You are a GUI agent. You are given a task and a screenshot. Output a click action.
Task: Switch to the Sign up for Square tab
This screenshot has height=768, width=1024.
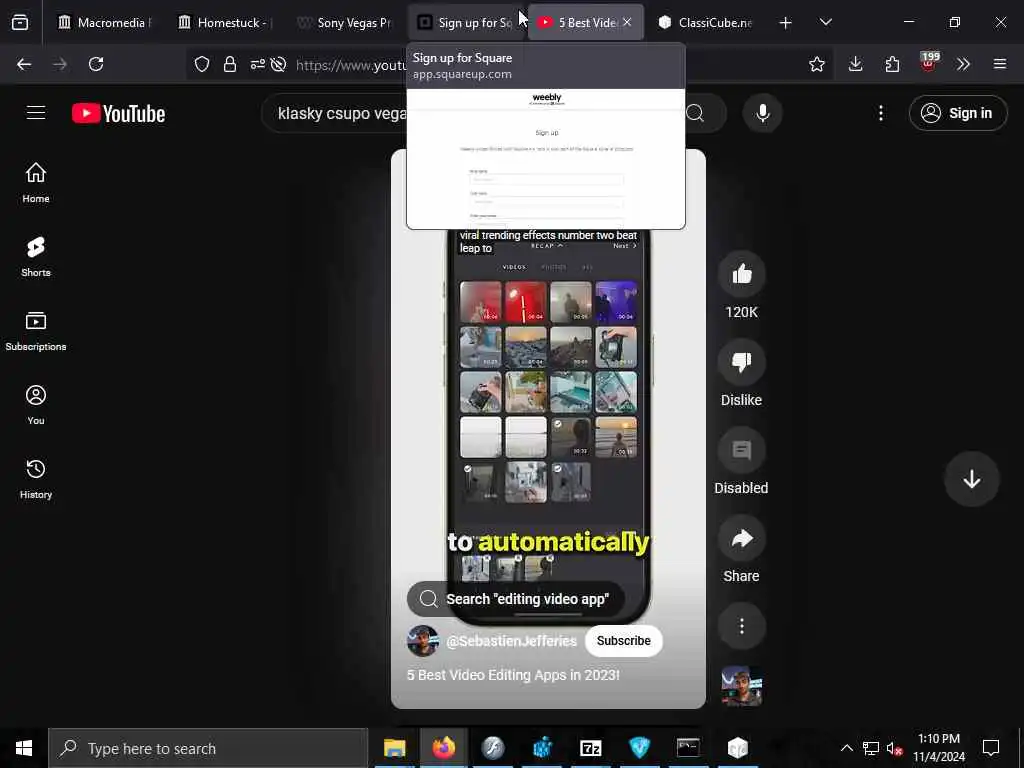tap(465, 23)
